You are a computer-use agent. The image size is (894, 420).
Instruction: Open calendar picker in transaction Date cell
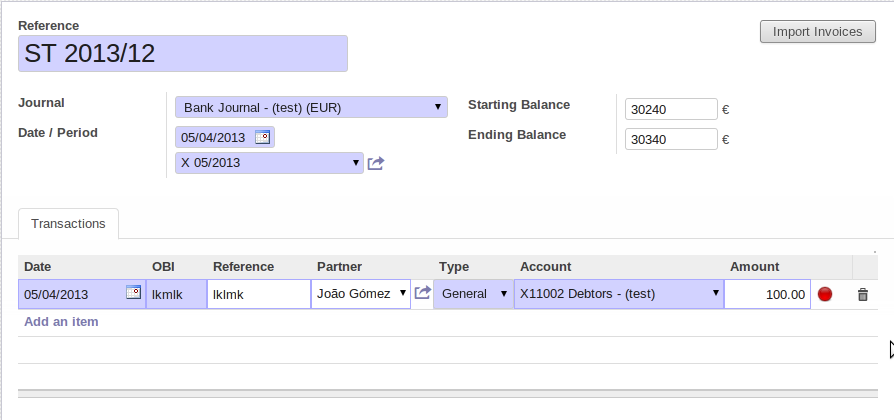(x=133, y=293)
